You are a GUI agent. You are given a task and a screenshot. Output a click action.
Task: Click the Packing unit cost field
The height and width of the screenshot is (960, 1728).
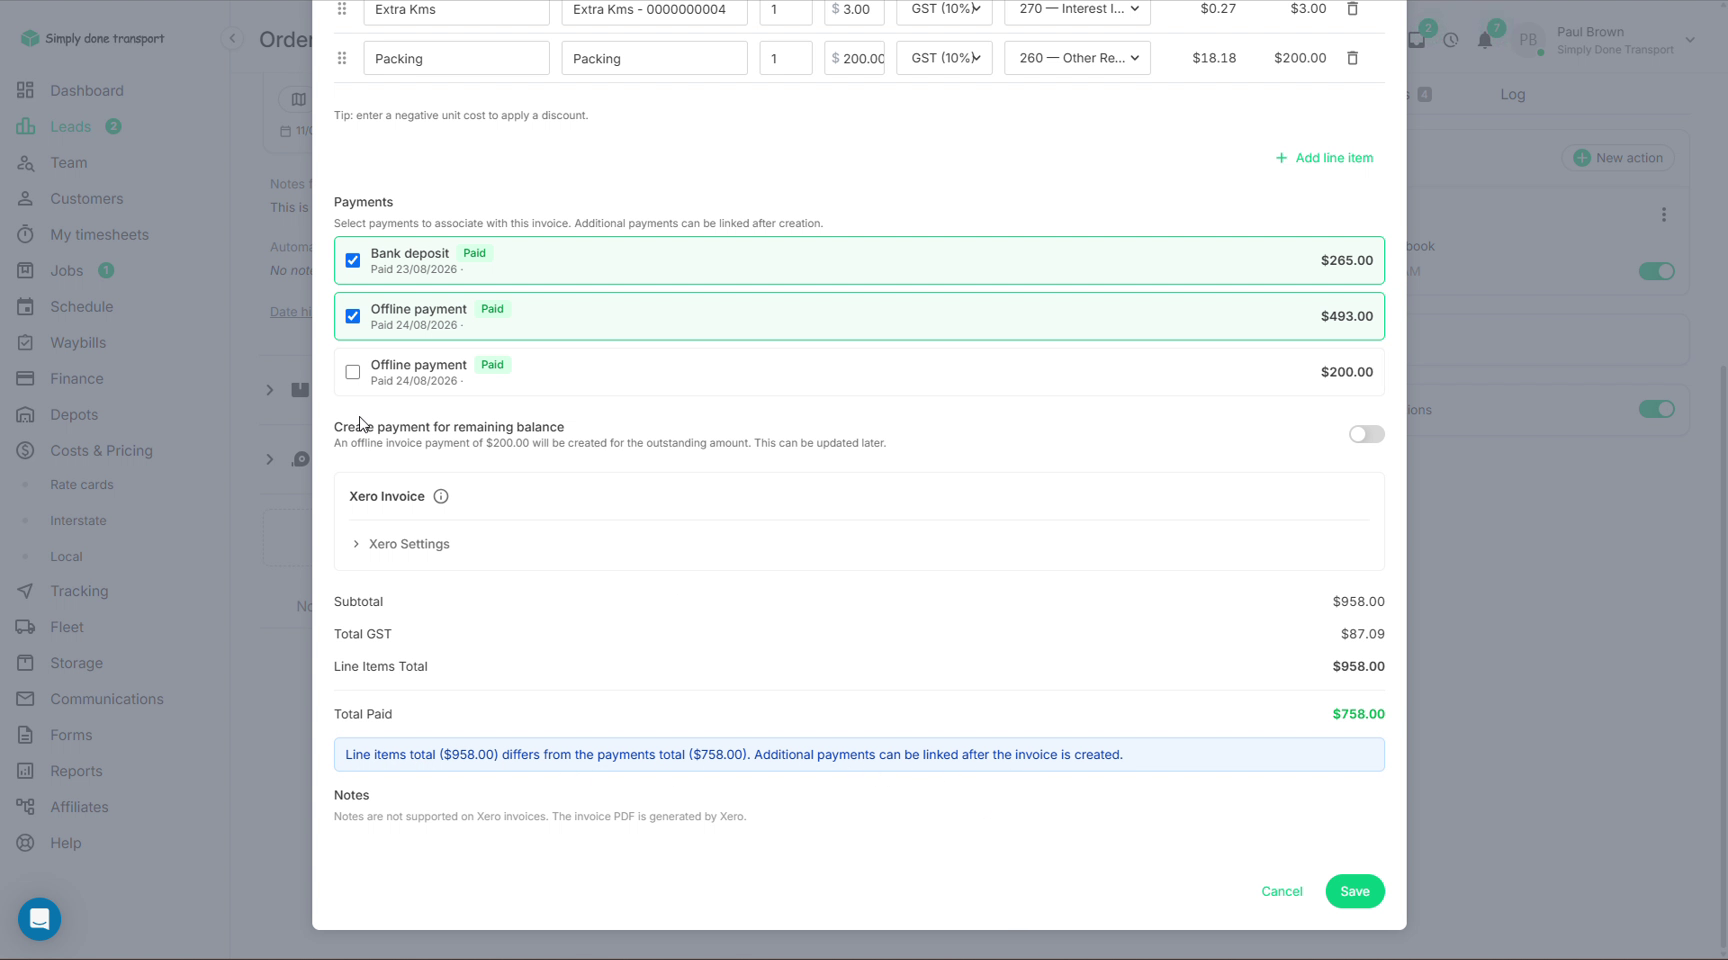[854, 58]
